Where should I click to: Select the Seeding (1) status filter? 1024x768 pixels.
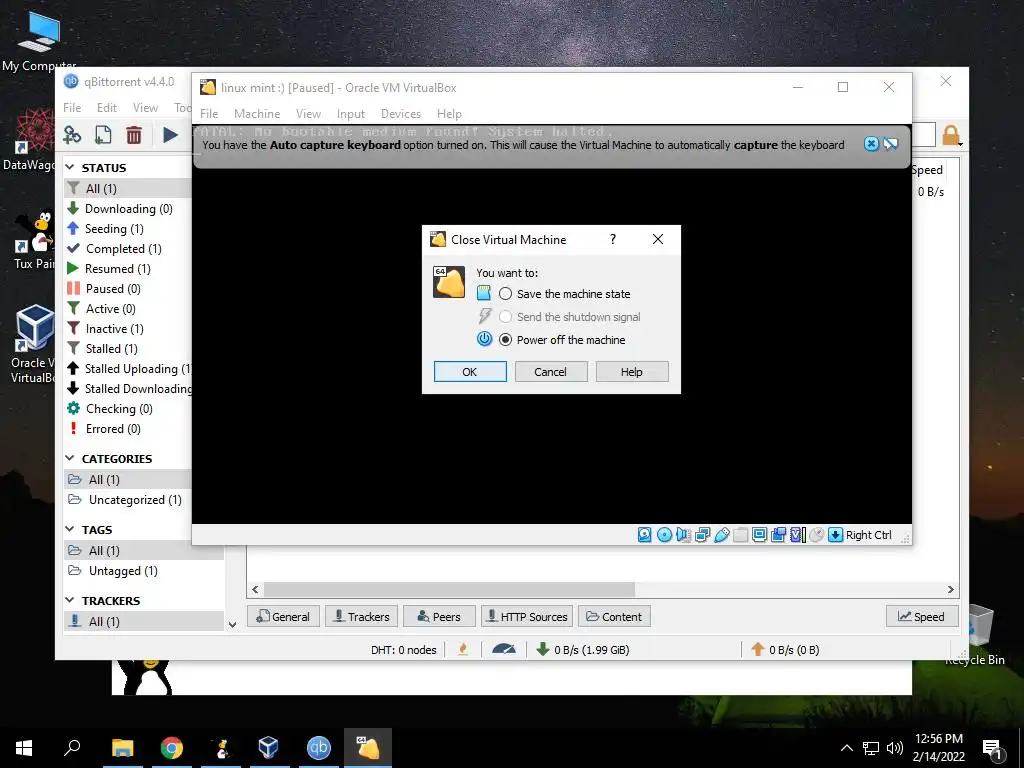(114, 229)
